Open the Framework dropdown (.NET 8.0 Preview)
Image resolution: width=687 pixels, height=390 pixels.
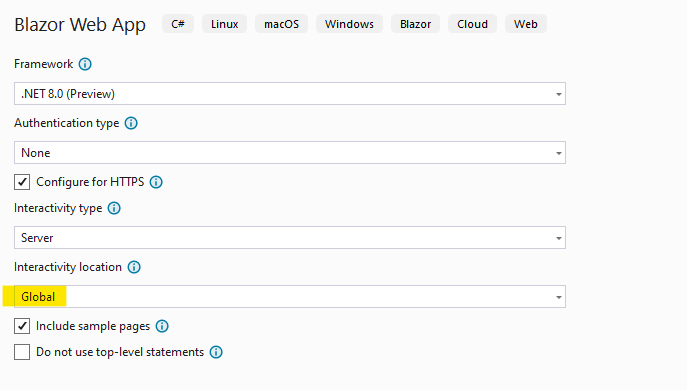point(290,94)
